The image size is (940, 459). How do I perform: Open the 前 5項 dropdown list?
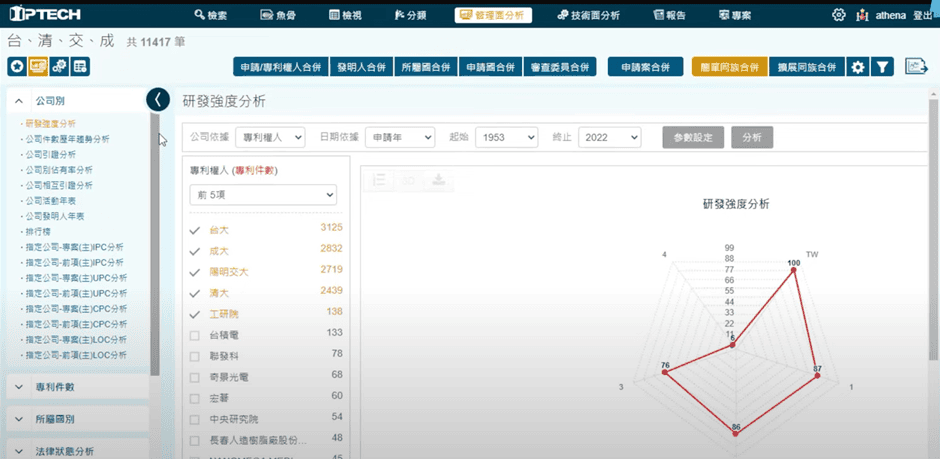point(263,195)
